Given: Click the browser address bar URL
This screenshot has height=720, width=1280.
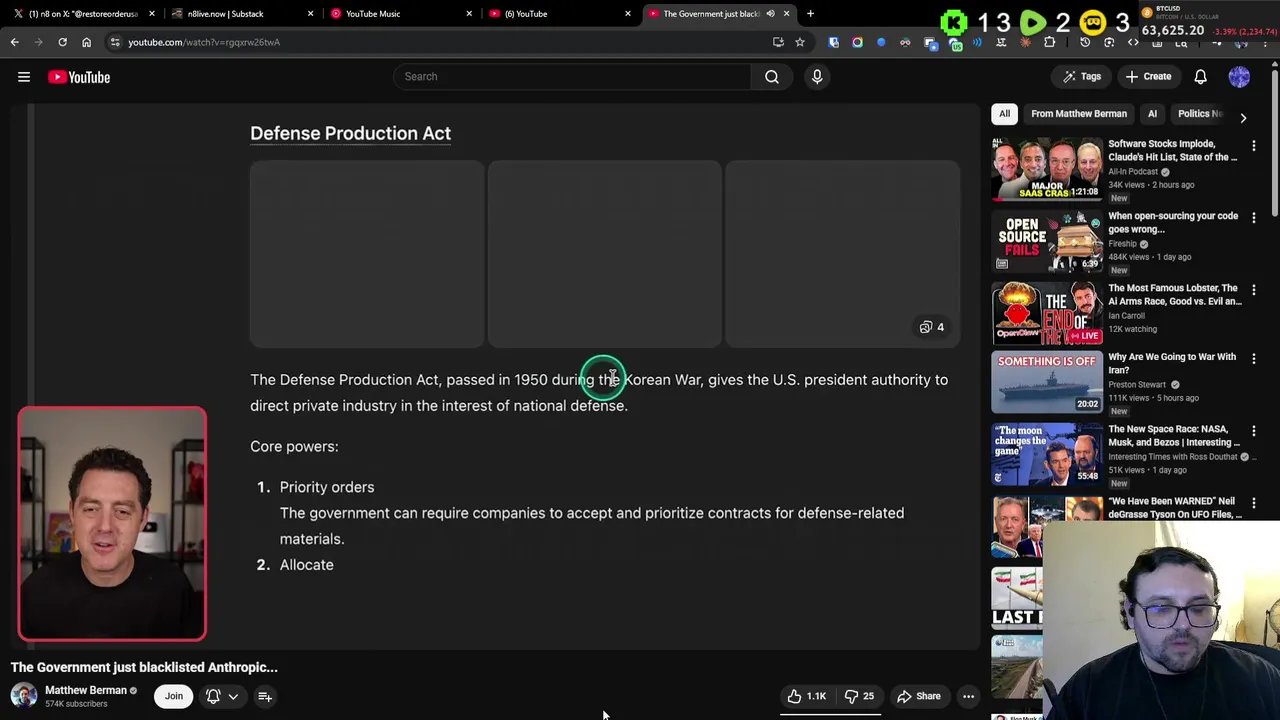Looking at the screenshot, I should (204, 42).
